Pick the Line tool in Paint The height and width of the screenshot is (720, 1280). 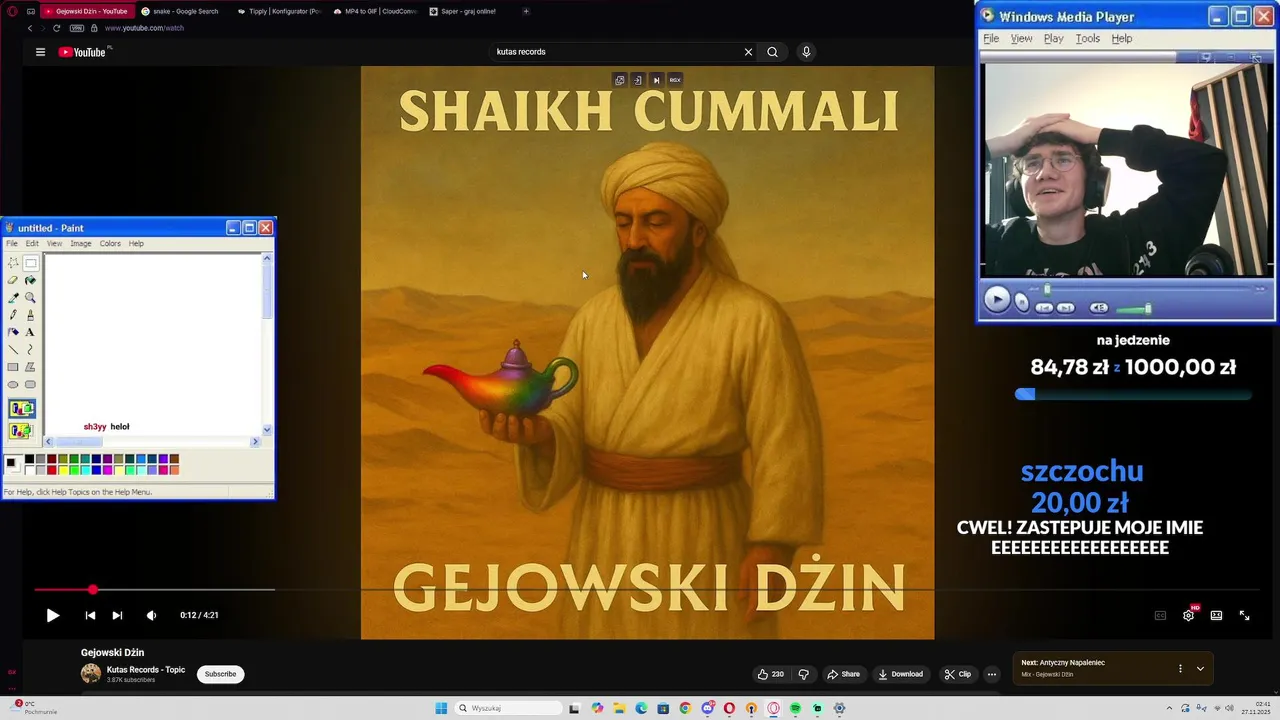click(x=13, y=349)
